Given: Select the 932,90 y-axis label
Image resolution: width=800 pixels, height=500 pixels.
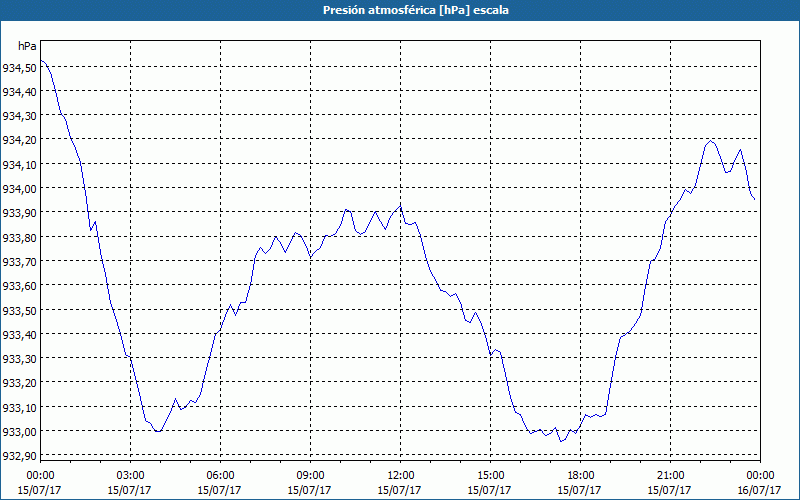Looking at the screenshot, I should click(19, 456).
